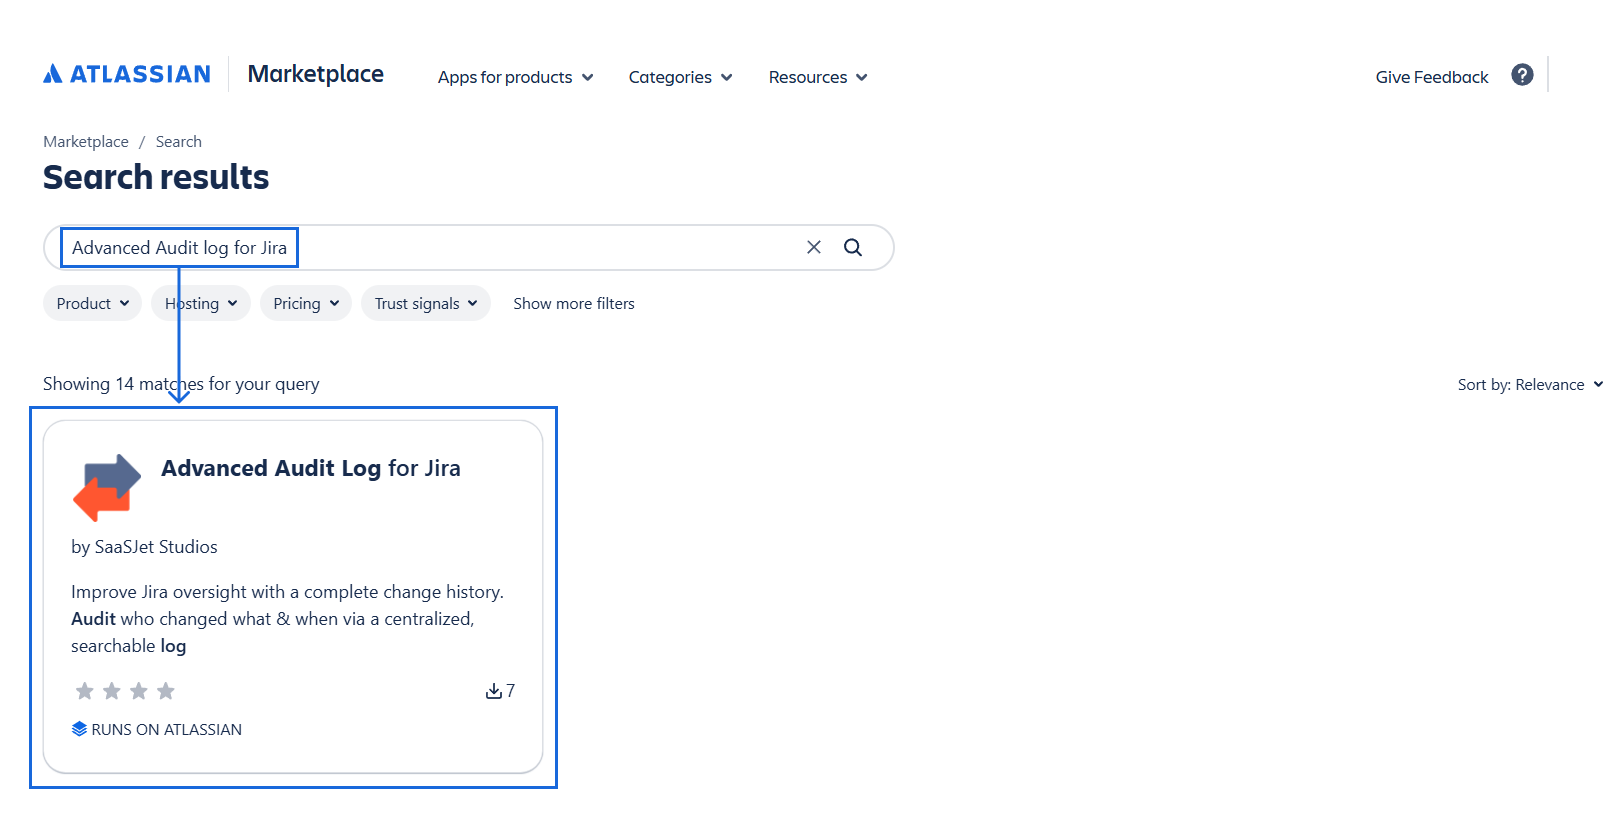This screenshot has height=832, width=1622.
Task: Click the Atlassian logo
Action: (x=127, y=74)
